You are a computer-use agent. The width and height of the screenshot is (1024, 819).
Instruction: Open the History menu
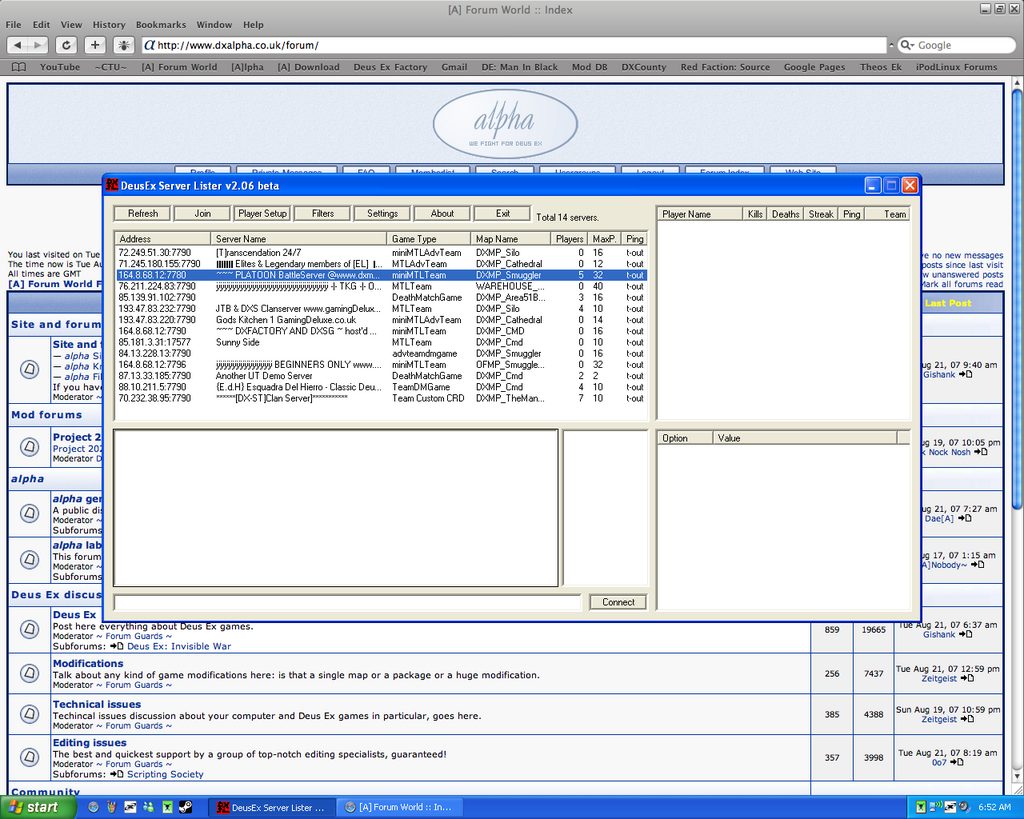pos(108,25)
